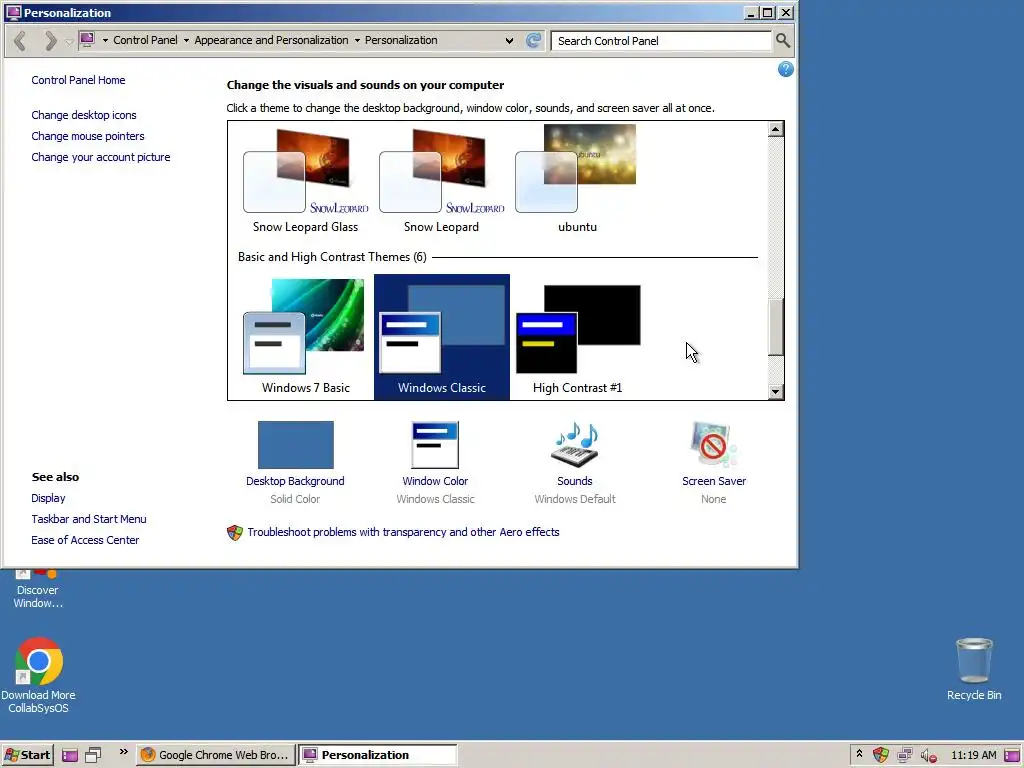Click the Window Color label
1024x768 pixels.
(435, 481)
